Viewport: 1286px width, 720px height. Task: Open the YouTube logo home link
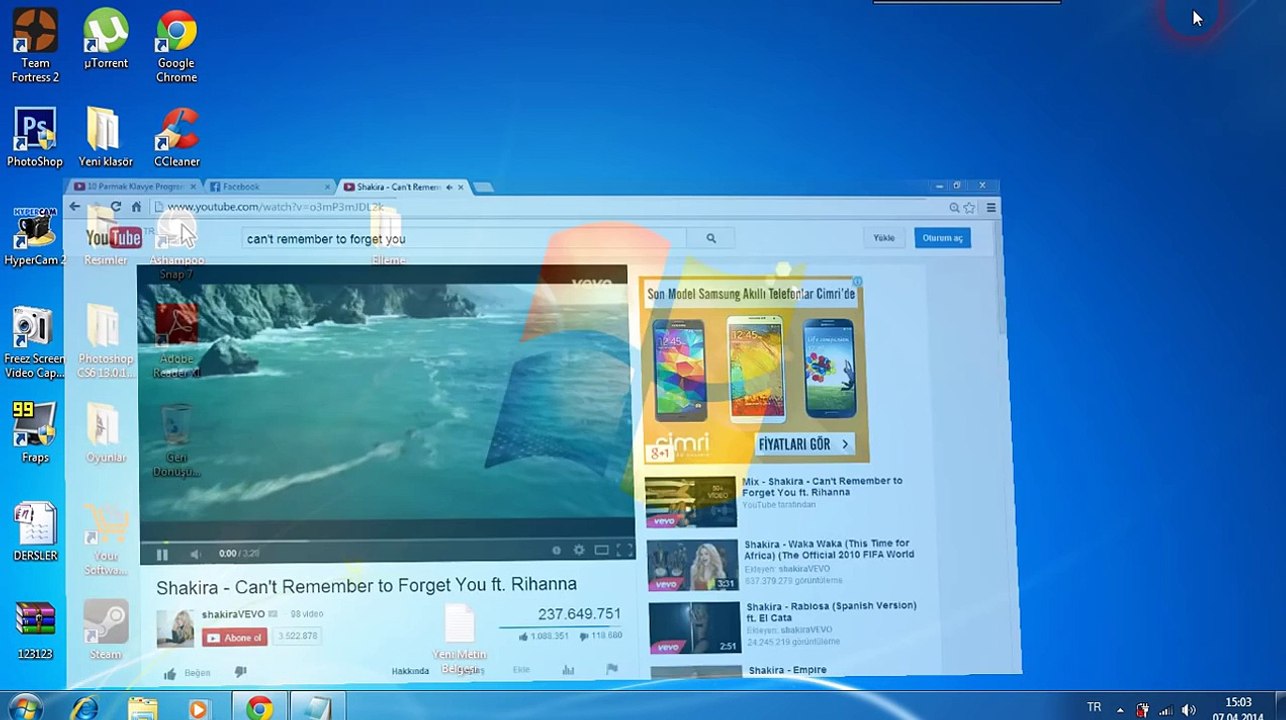click(114, 237)
